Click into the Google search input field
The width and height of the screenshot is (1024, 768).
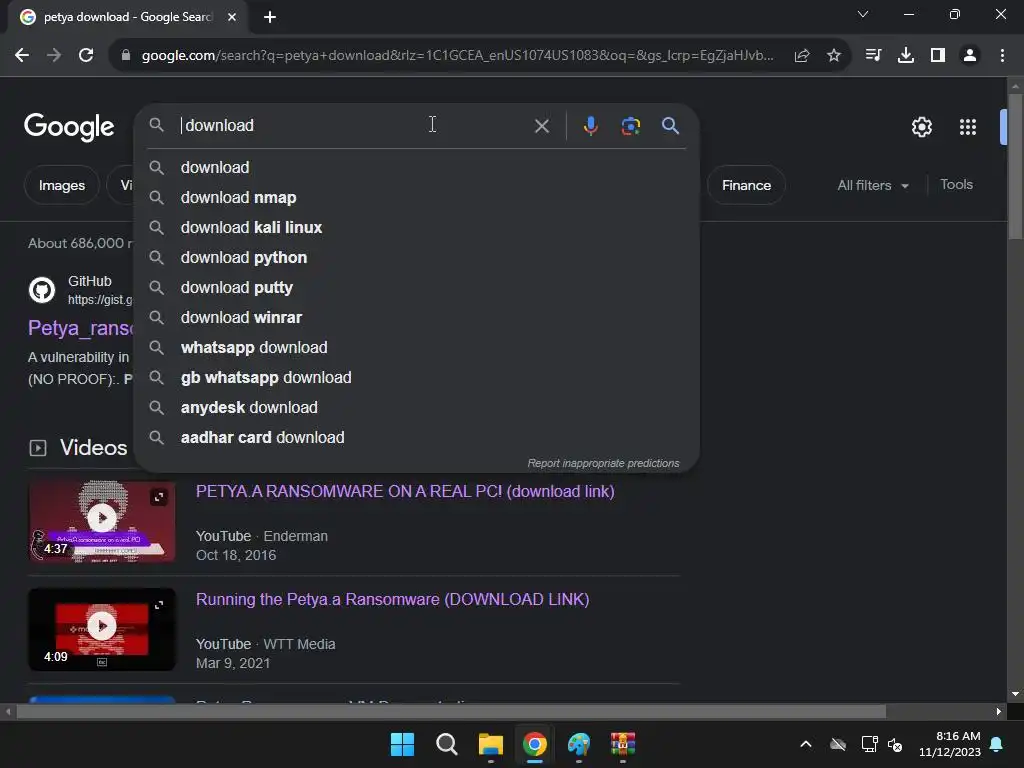(x=353, y=125)
